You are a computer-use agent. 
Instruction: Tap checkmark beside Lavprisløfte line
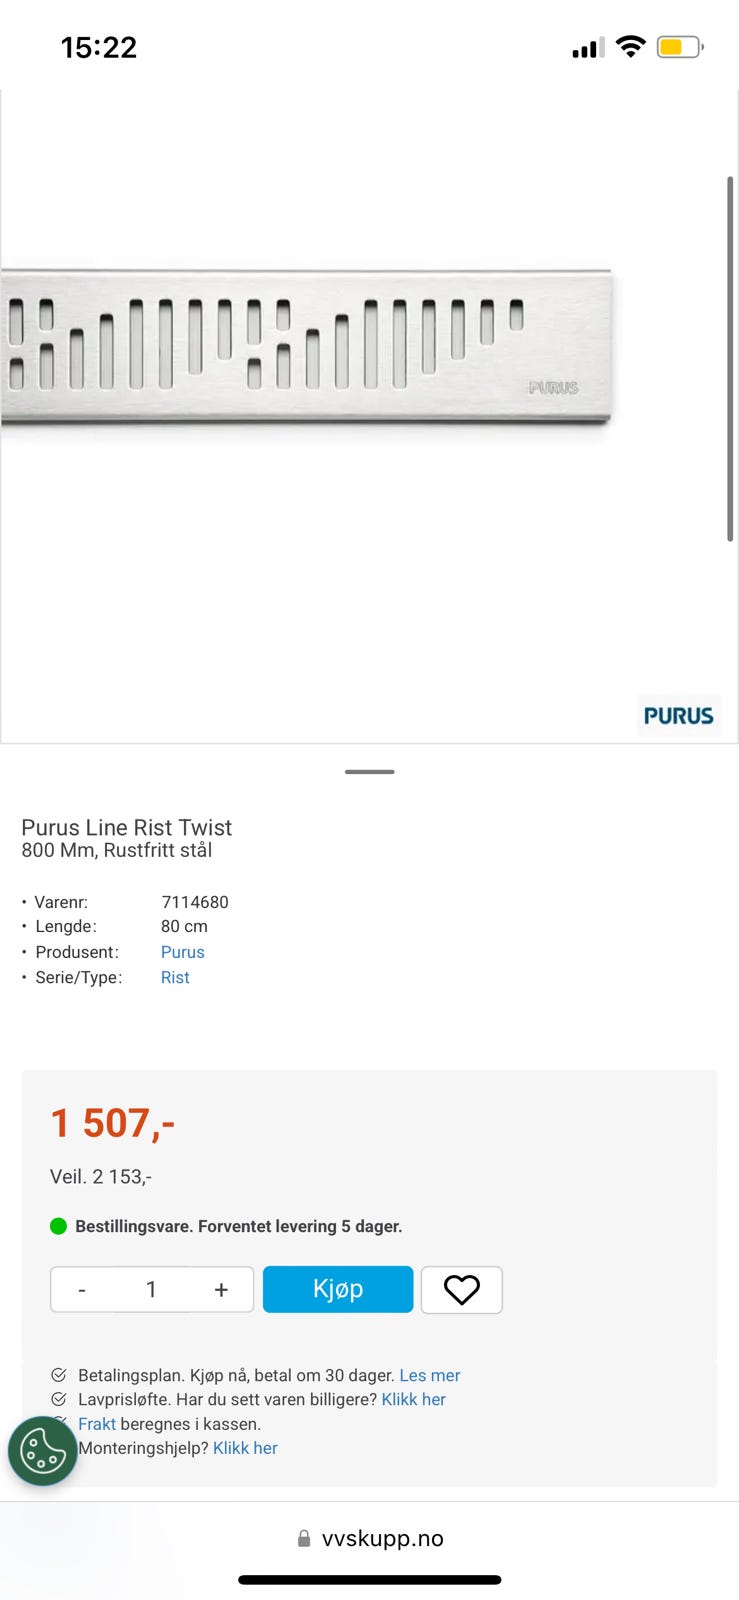[59, 1399]
